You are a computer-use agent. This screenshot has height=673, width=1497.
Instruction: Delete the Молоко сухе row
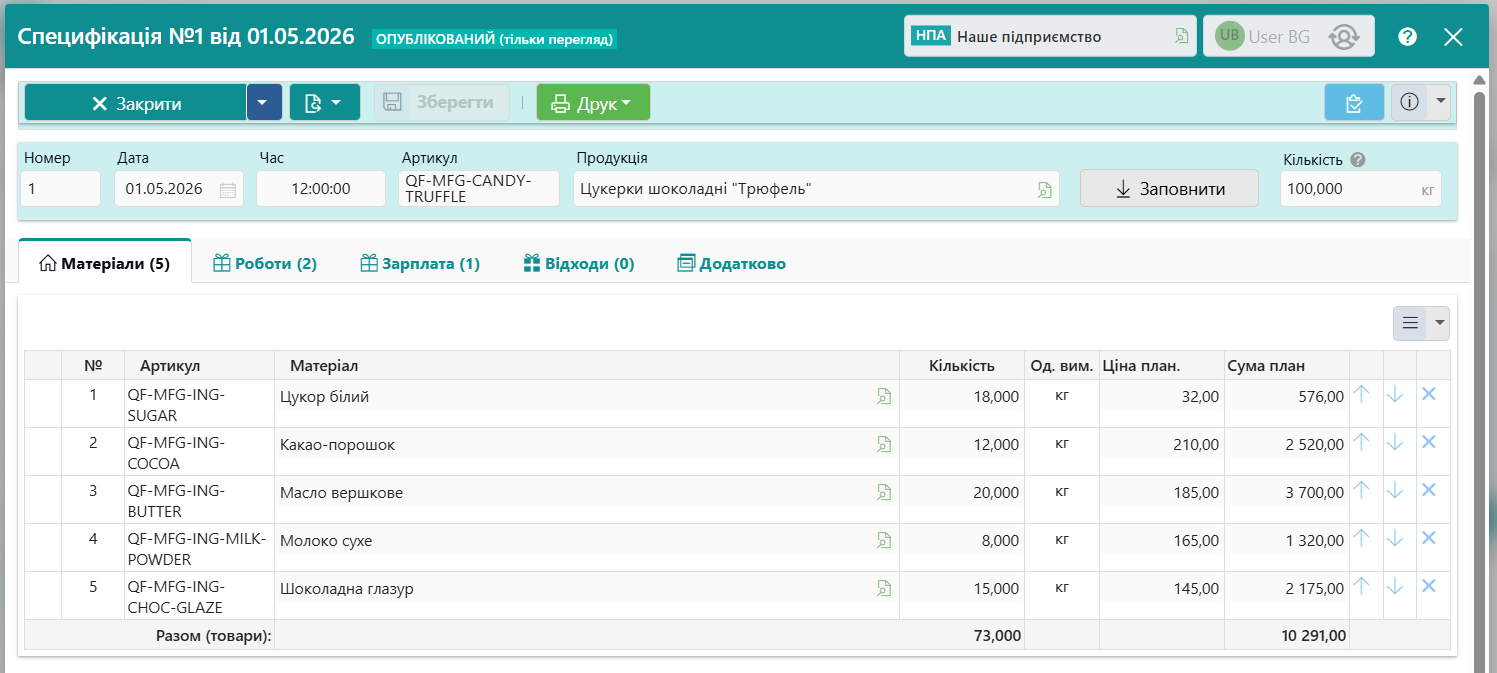1429,538
